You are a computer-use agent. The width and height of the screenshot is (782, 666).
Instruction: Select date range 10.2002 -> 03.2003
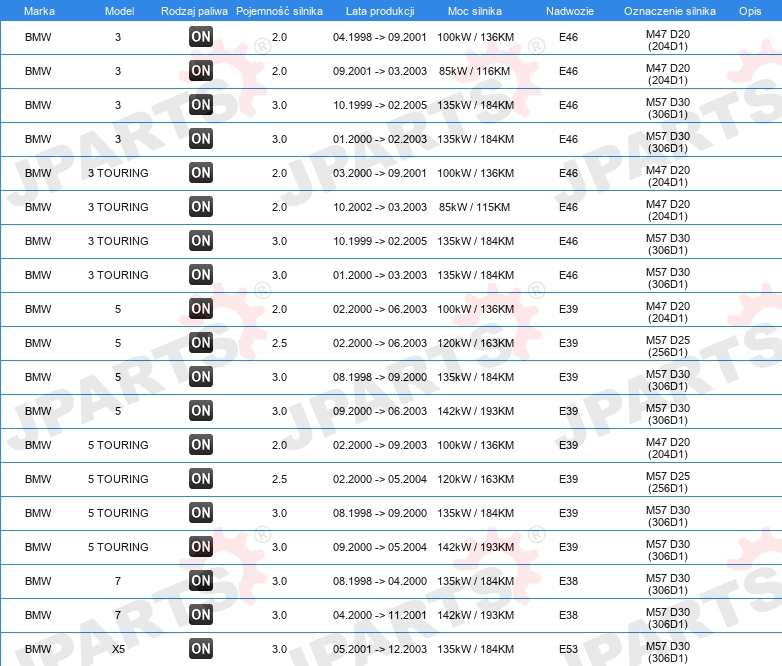click(380, 207)
